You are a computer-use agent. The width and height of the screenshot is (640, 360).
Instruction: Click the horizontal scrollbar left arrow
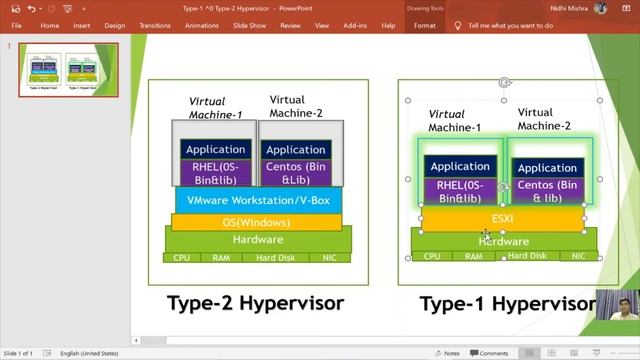coord(136,340)
